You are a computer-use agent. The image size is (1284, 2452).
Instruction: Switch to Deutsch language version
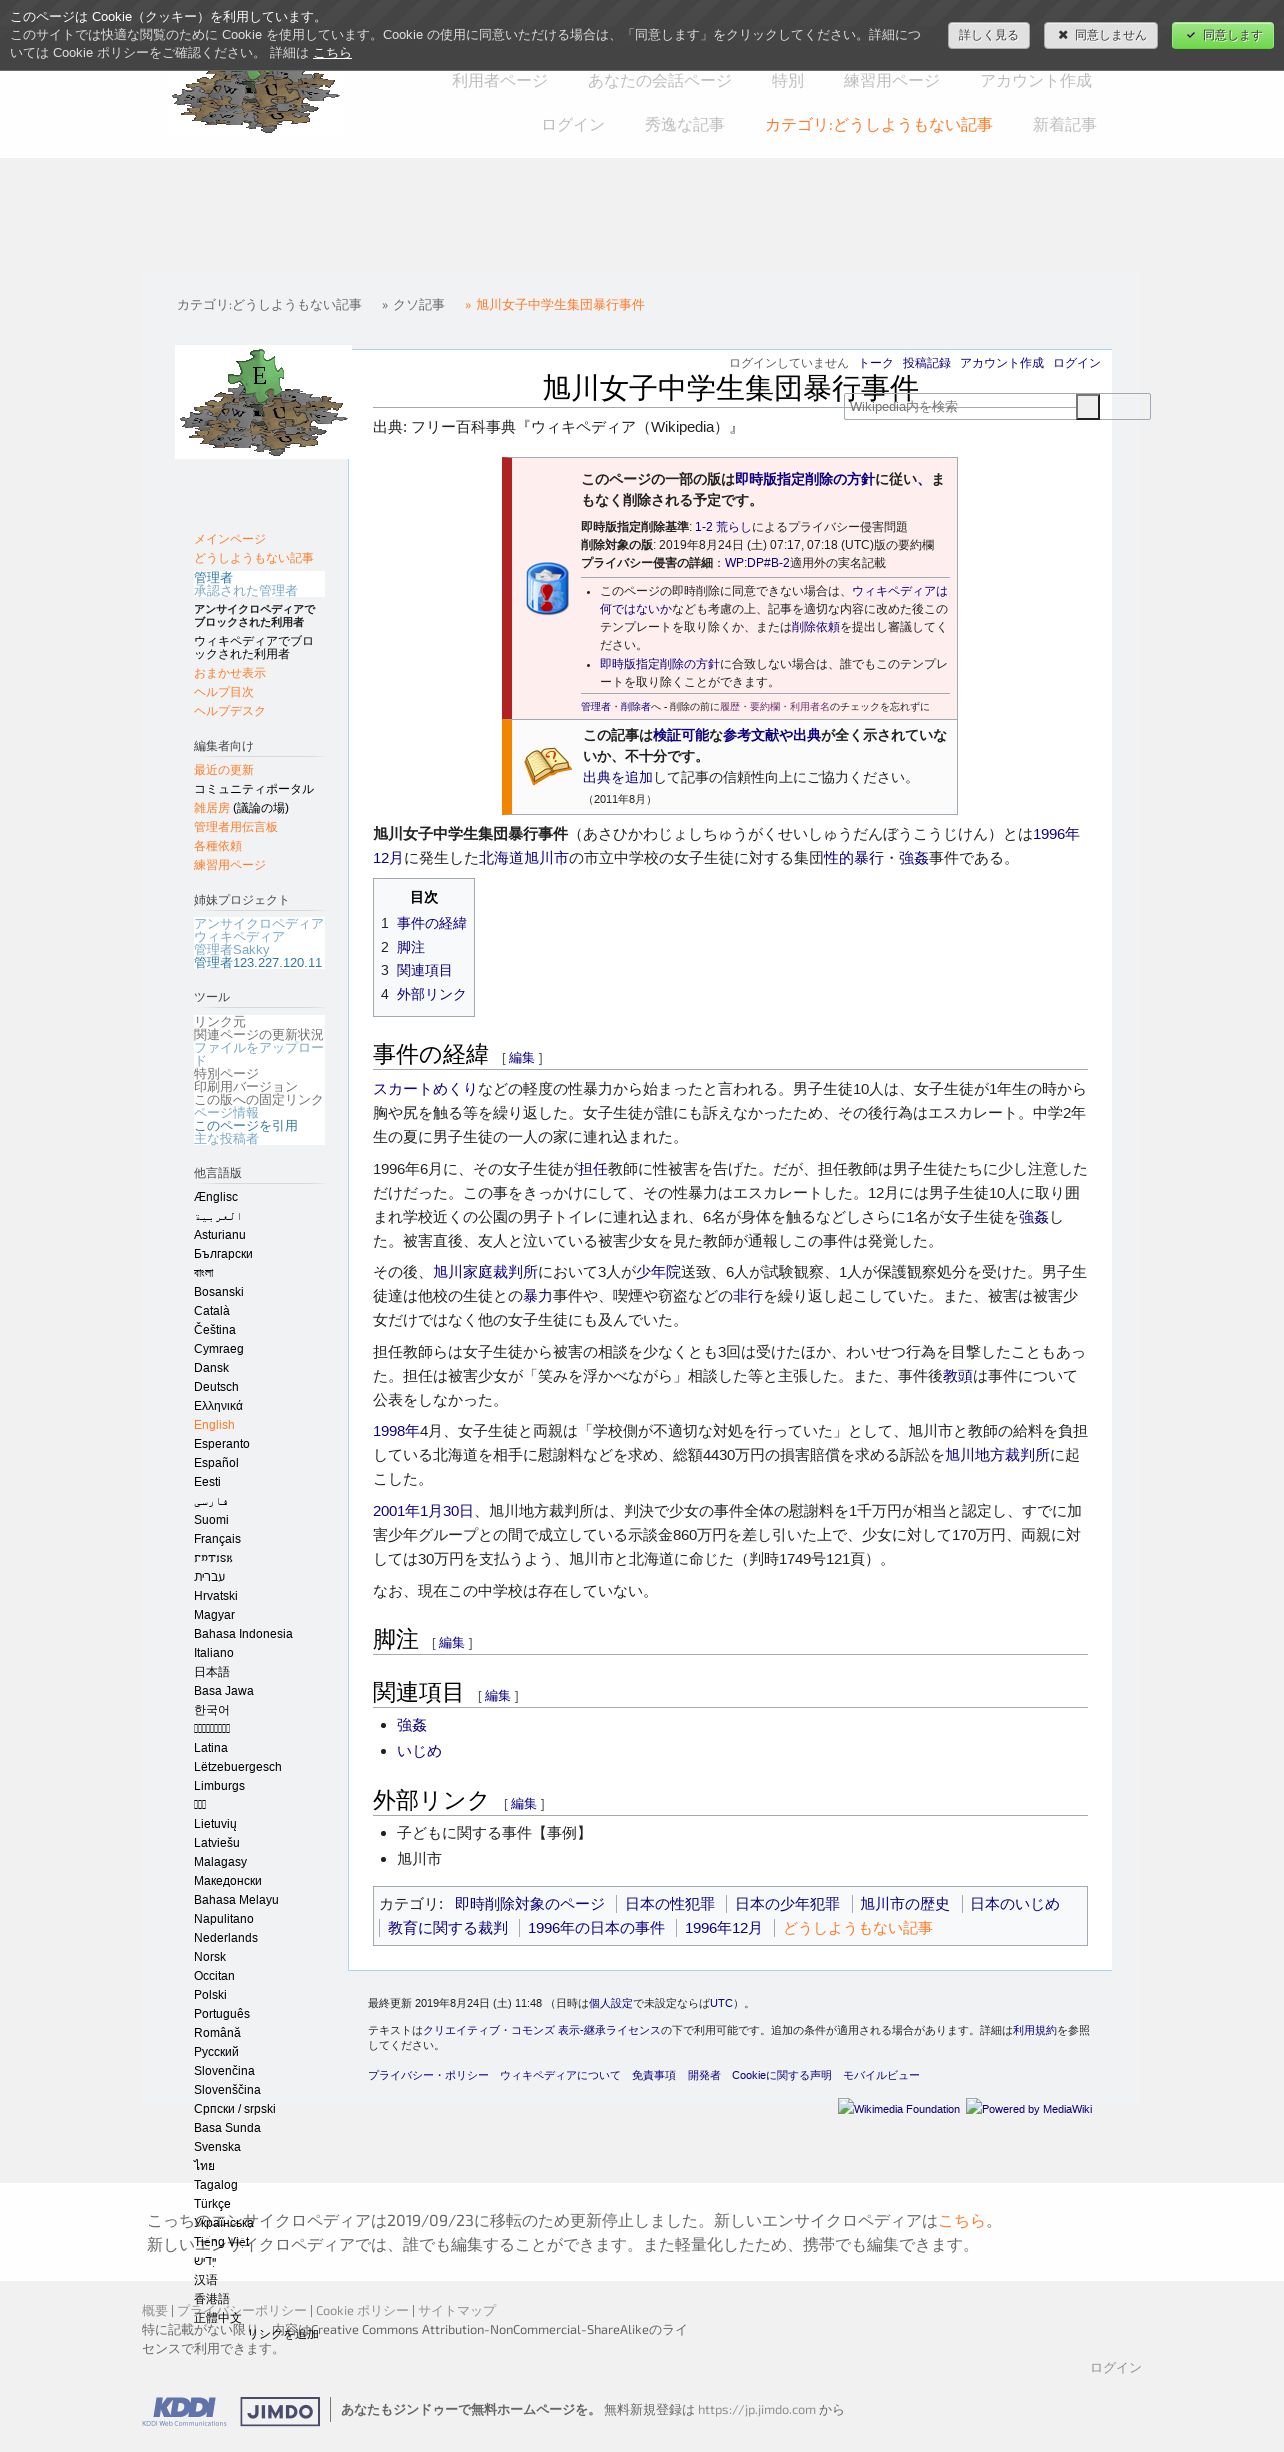coord(216,1387)
